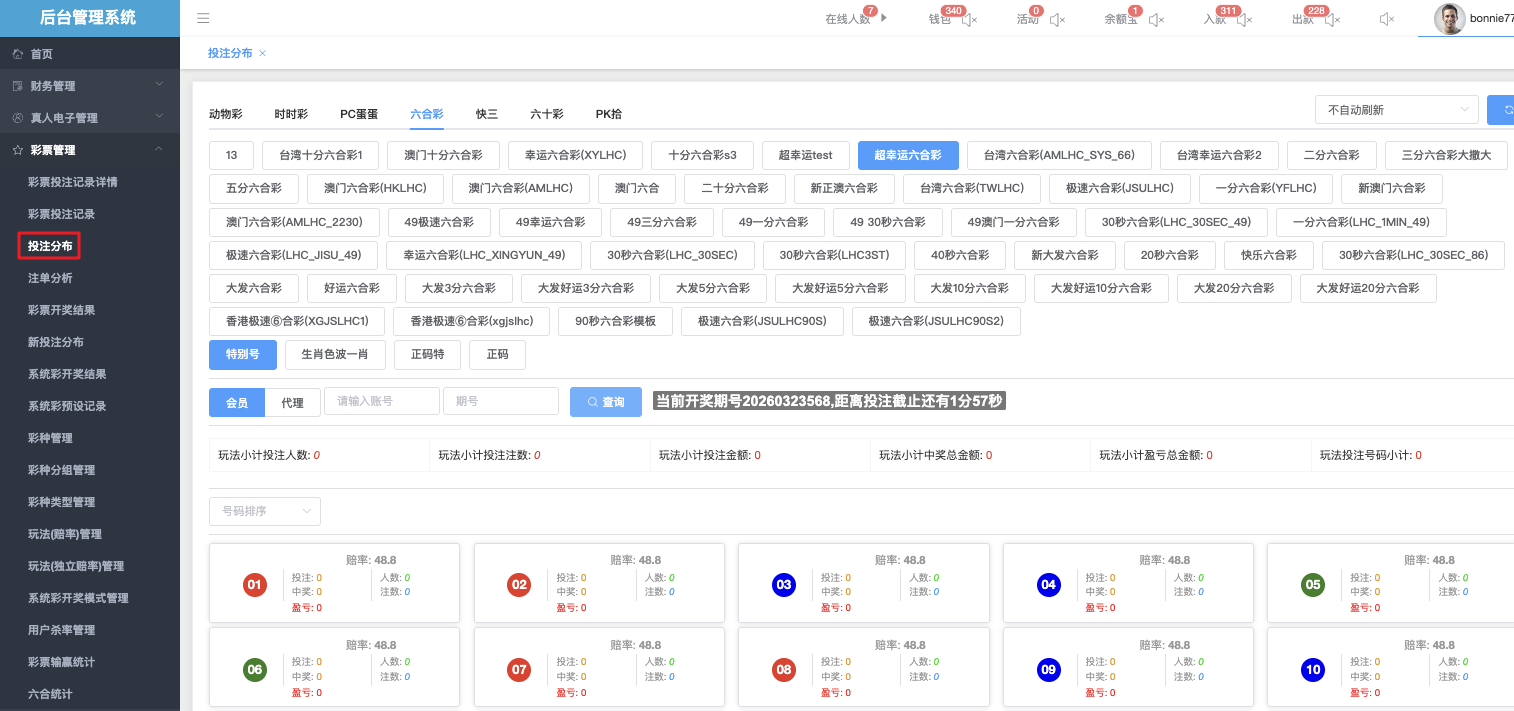Viewport: 1514px width, 711px height.
Task: Close the 投注分布 page tab
Action: click(262, 53)
